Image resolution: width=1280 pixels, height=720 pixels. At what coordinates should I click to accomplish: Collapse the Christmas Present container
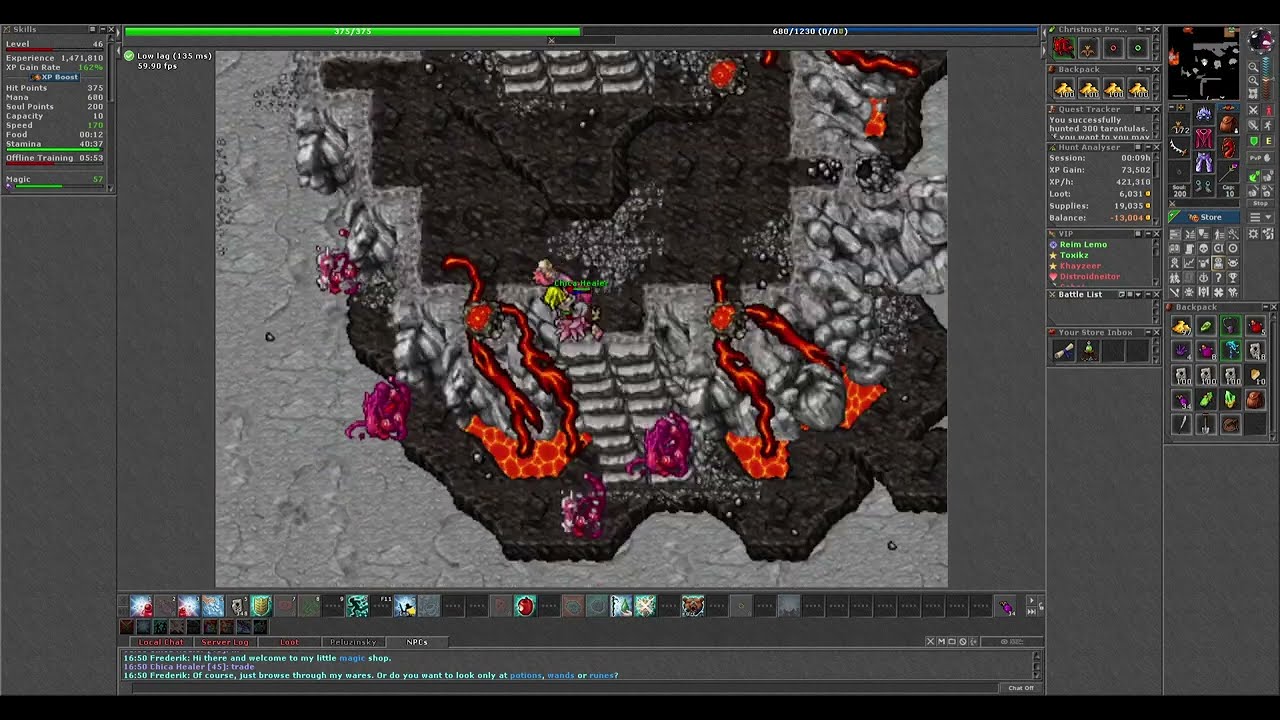1148,29
